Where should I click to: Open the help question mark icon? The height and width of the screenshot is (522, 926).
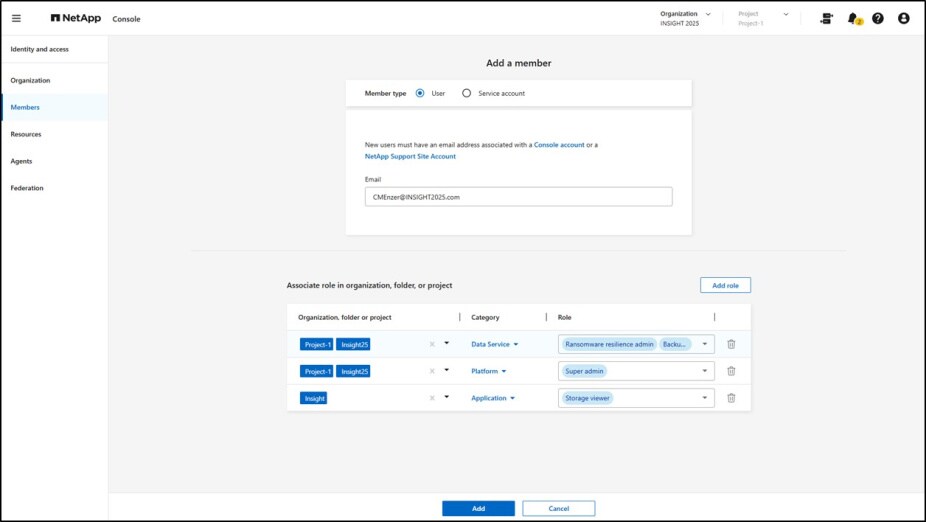[878, 18]
